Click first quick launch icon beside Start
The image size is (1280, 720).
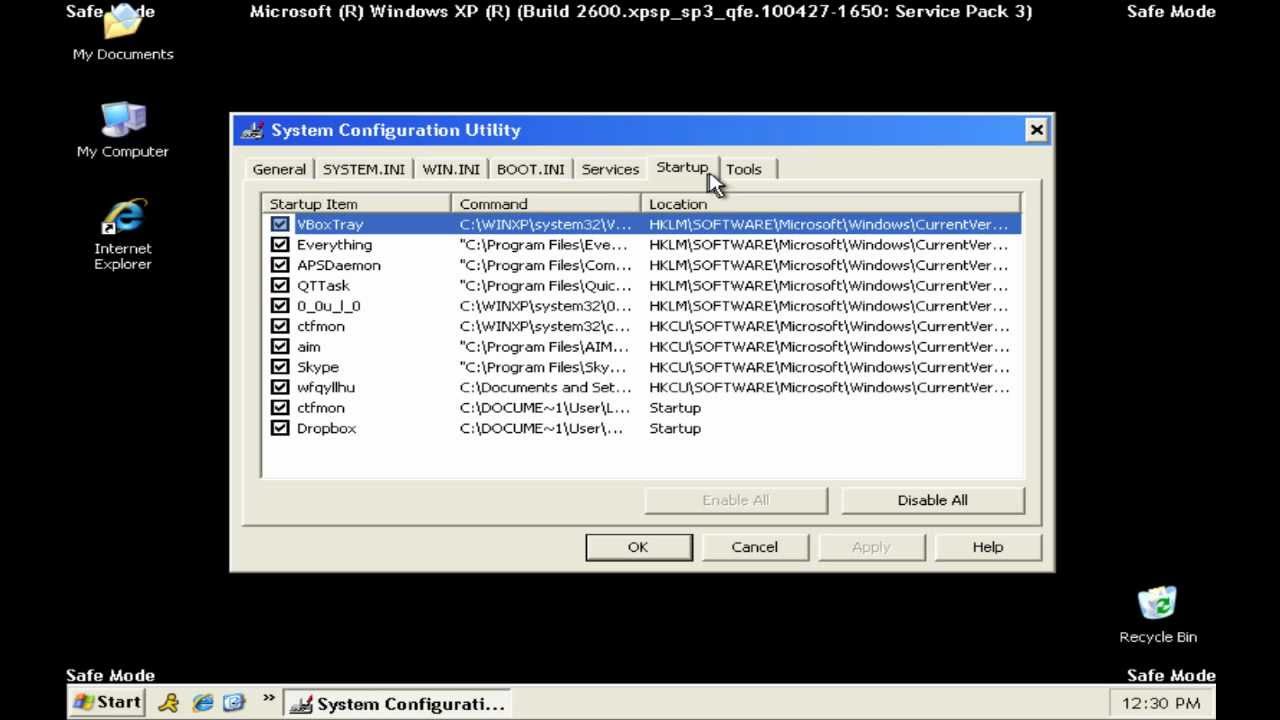(x=168, y=703)
